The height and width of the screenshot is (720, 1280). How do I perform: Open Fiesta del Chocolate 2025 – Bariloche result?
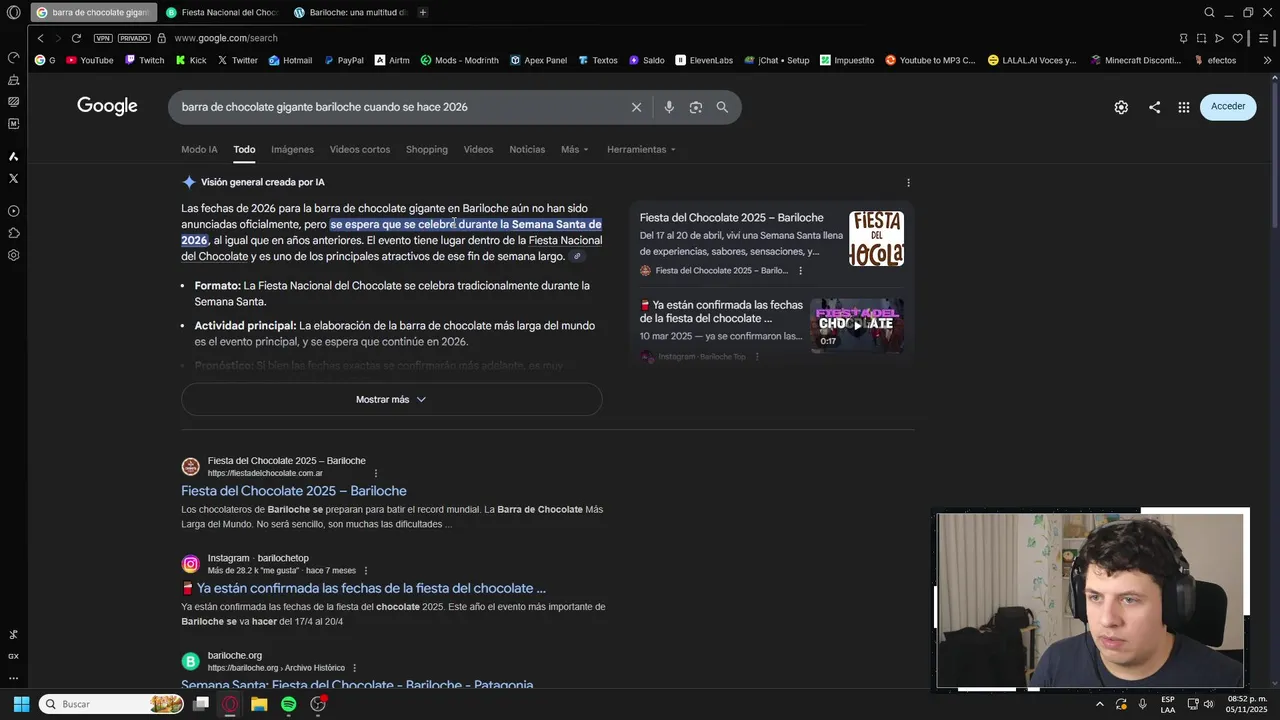[x=294, y=491]
